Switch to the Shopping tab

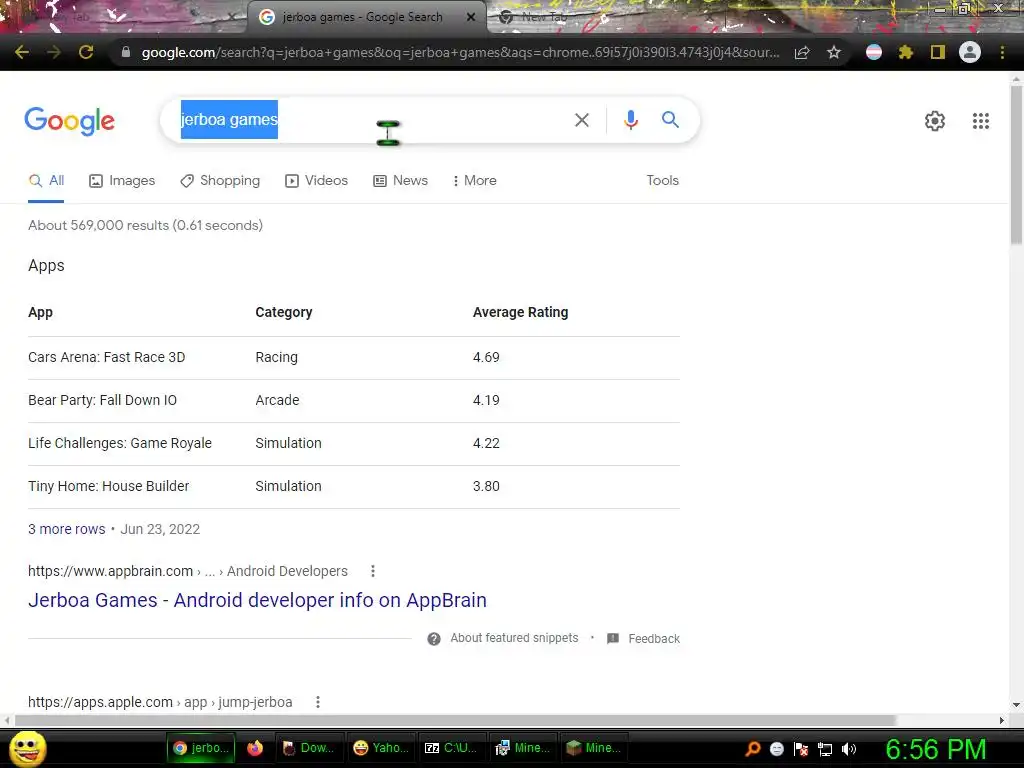pyautogui.click(x=220, y=181)
